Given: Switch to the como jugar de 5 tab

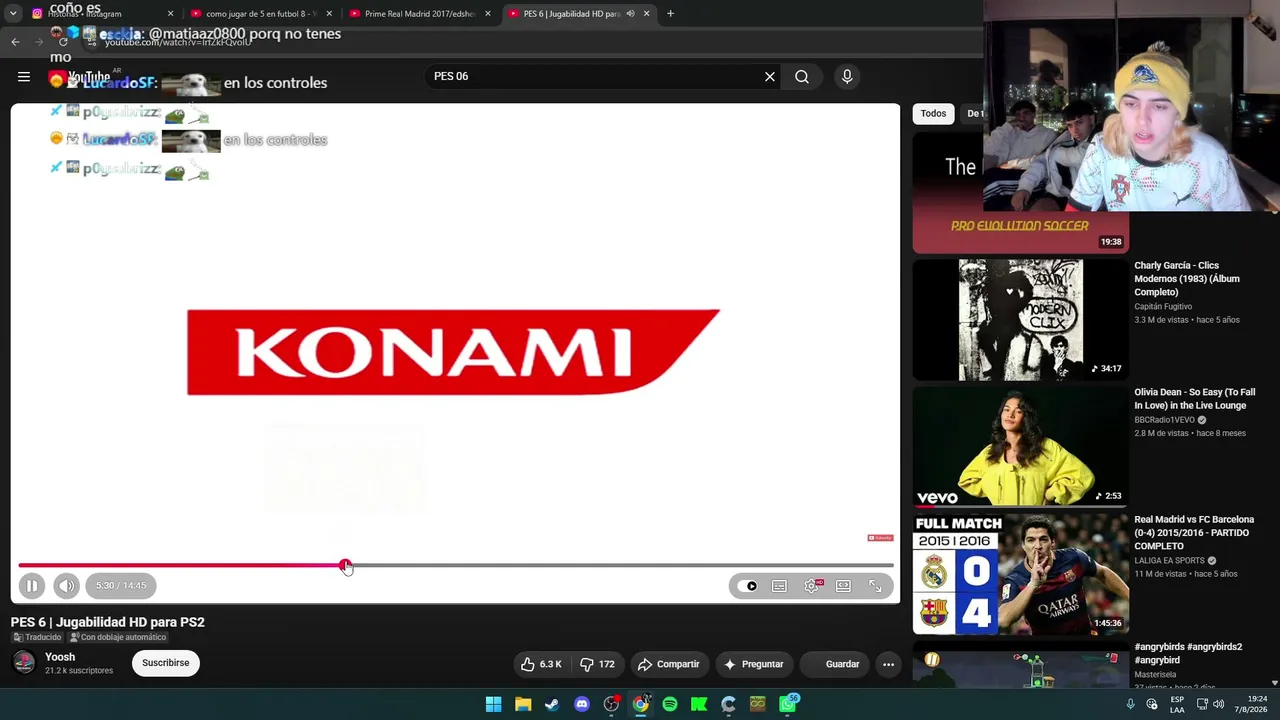Looking at the screenshot, I should pos(260,14).
